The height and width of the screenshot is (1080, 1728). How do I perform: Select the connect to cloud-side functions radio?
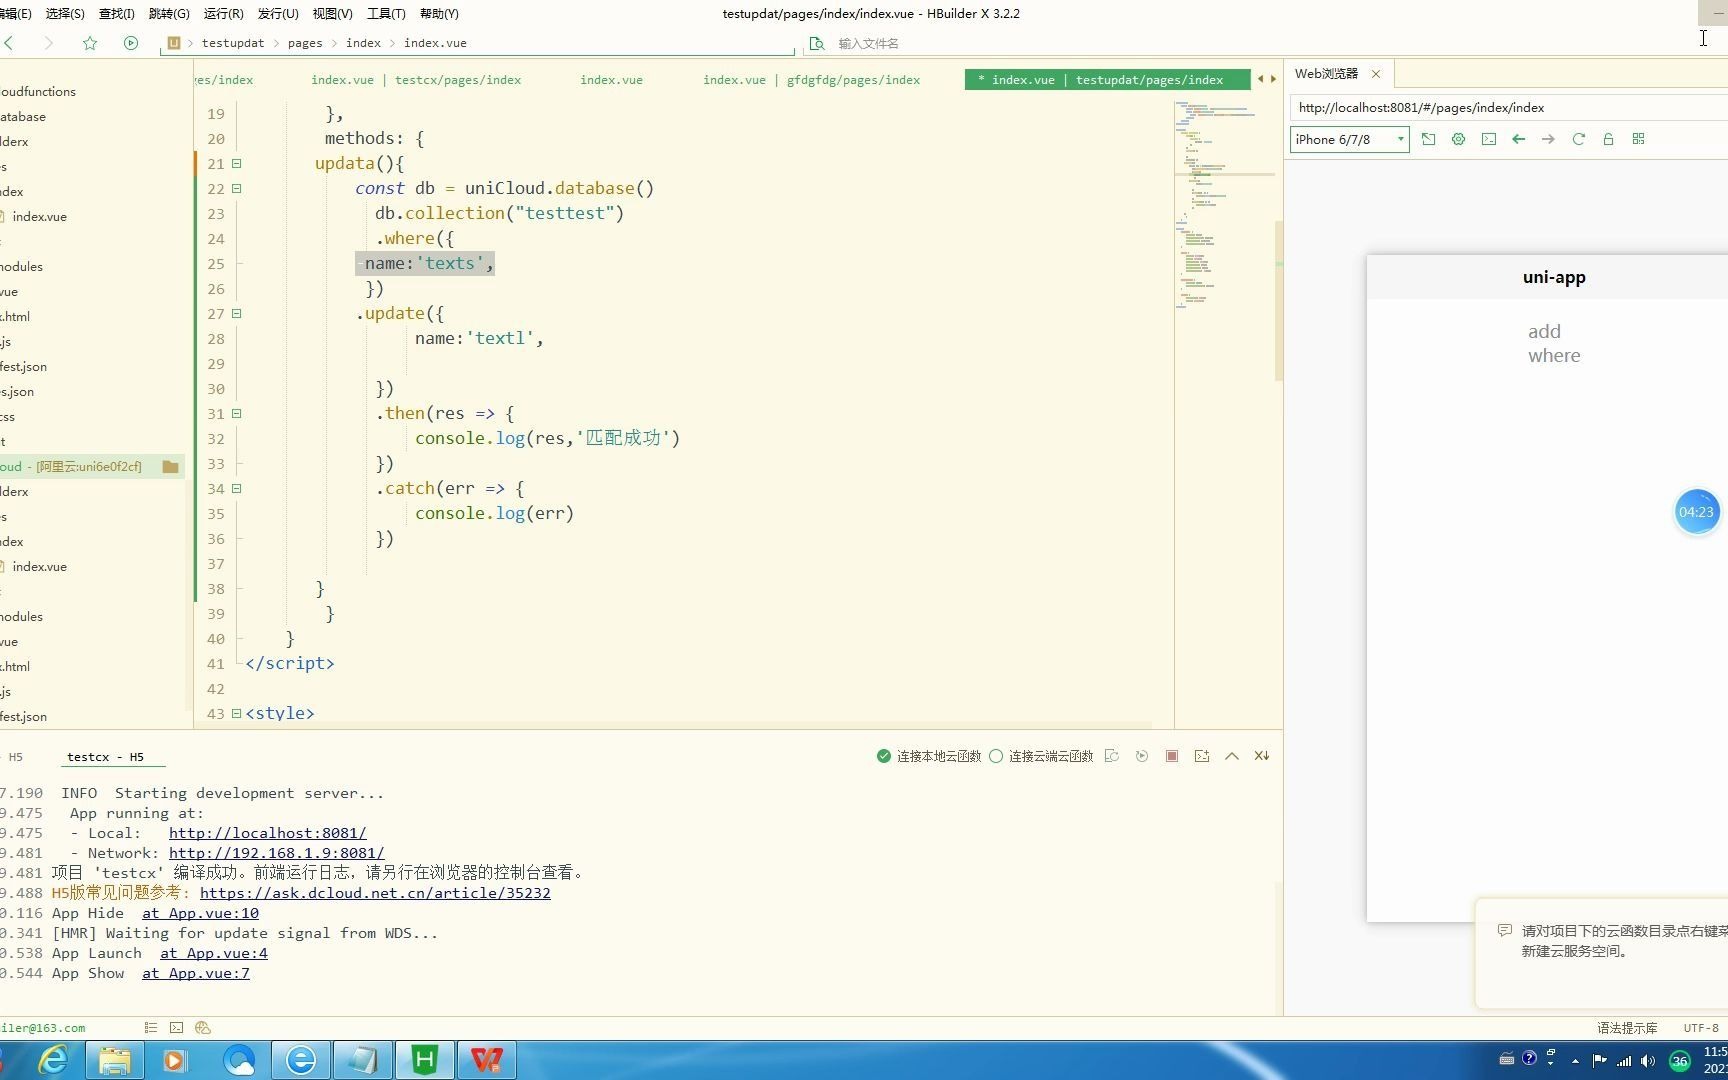pyautogui.click(x=996, y=756)
